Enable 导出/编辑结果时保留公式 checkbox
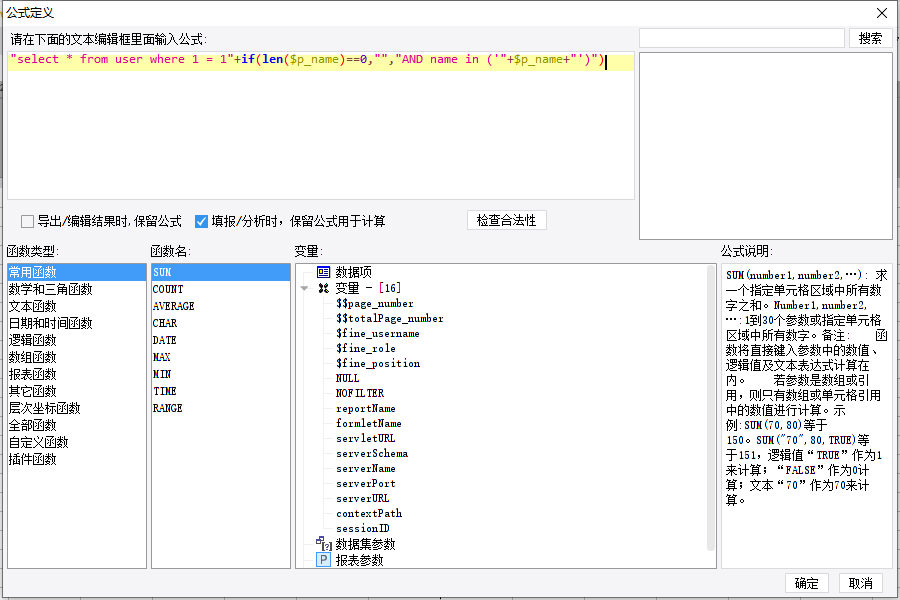900x600 pixels. tap(27, 222)
